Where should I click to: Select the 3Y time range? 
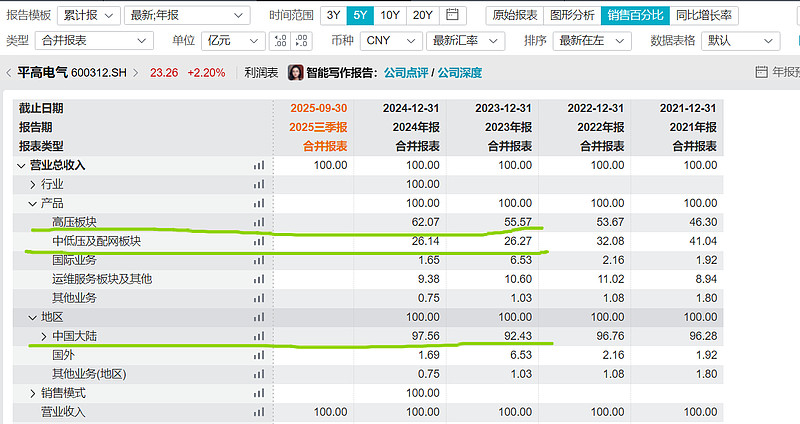pyautogui.click(x=333, y=15)
